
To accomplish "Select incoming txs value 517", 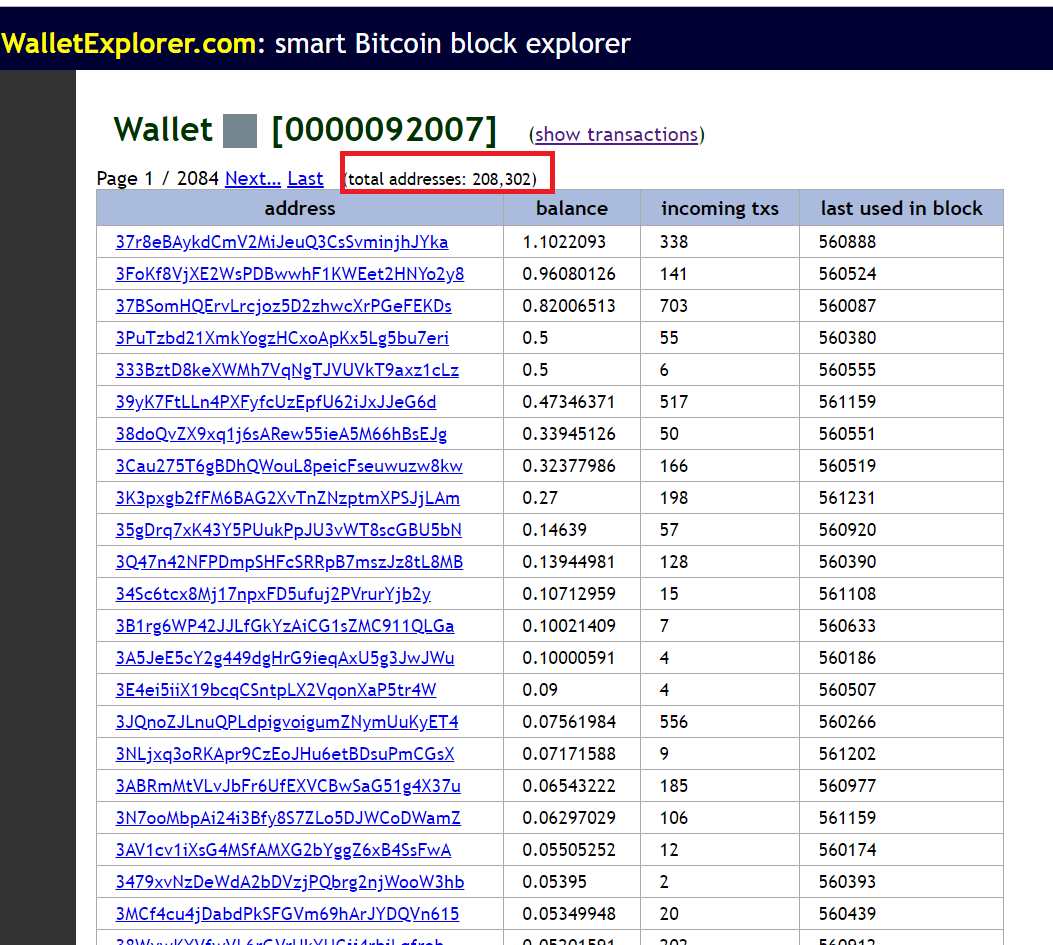I will point(674,402).
